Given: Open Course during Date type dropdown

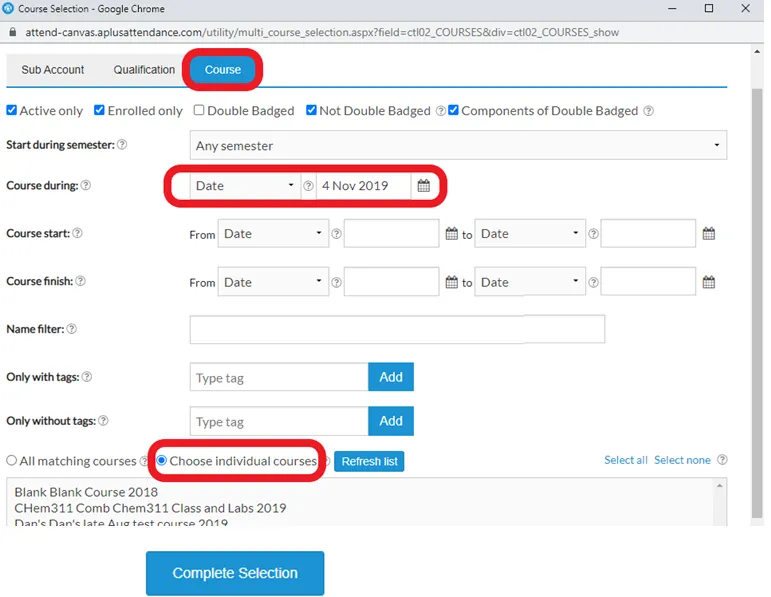Looking at the screenshot, I should [x=245, y=185].
